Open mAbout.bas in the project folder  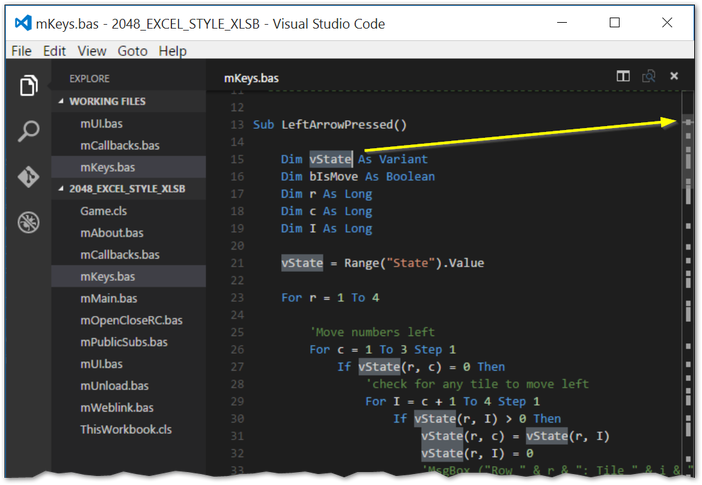coord(128,233)
